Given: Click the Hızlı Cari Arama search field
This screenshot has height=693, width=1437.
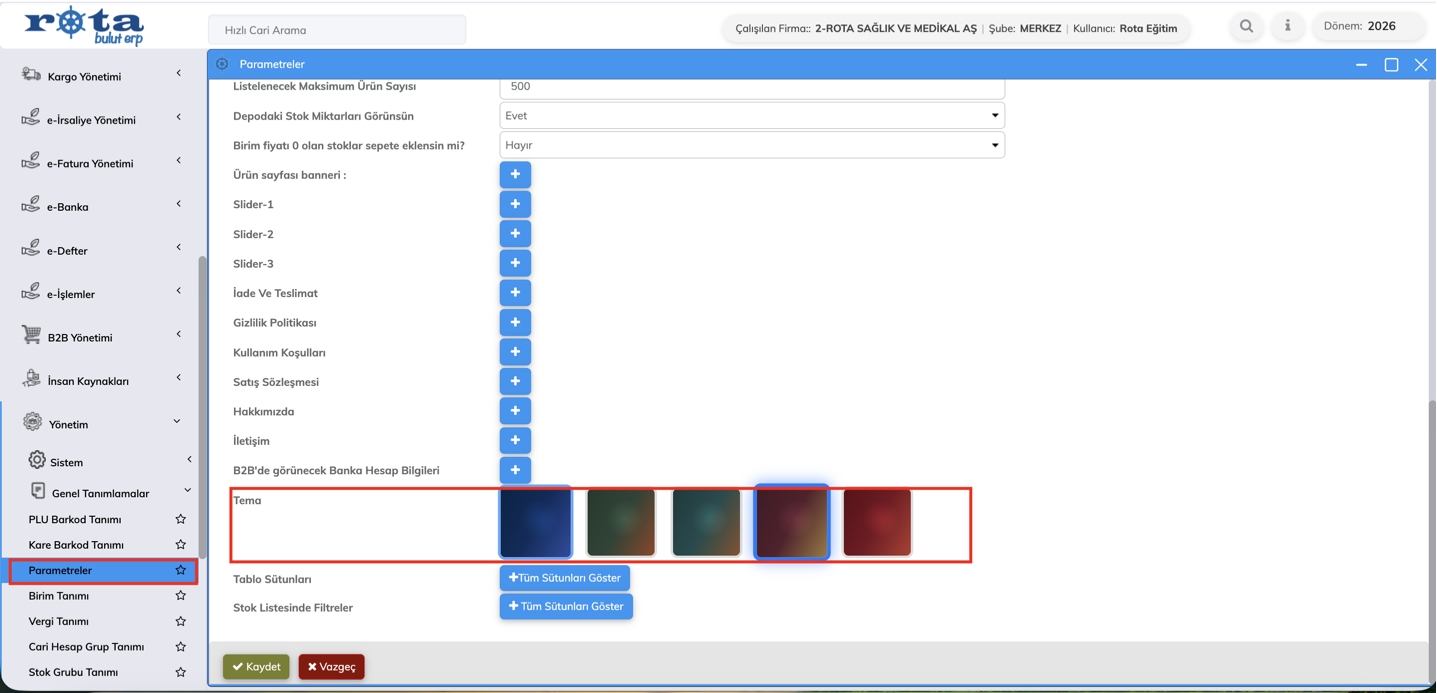Looking at the screenshot, I should [337, 30].
